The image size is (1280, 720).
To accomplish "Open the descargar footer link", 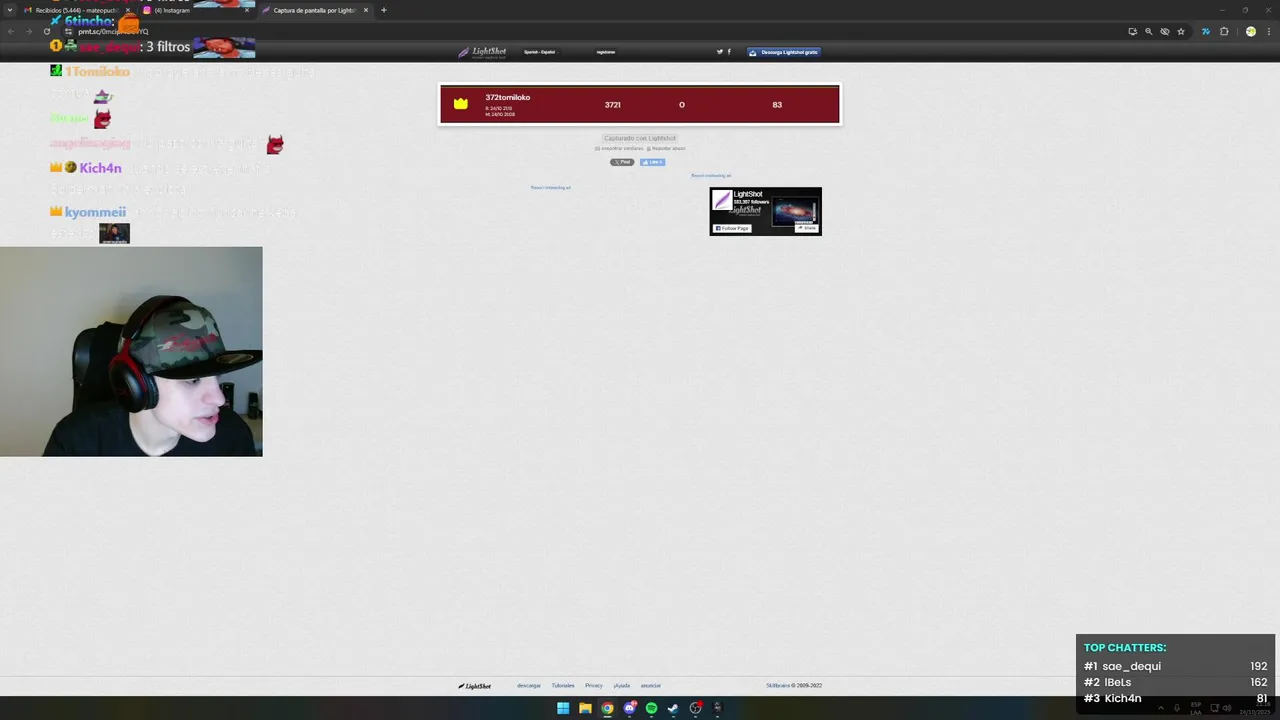I will (x=529, y=686).
